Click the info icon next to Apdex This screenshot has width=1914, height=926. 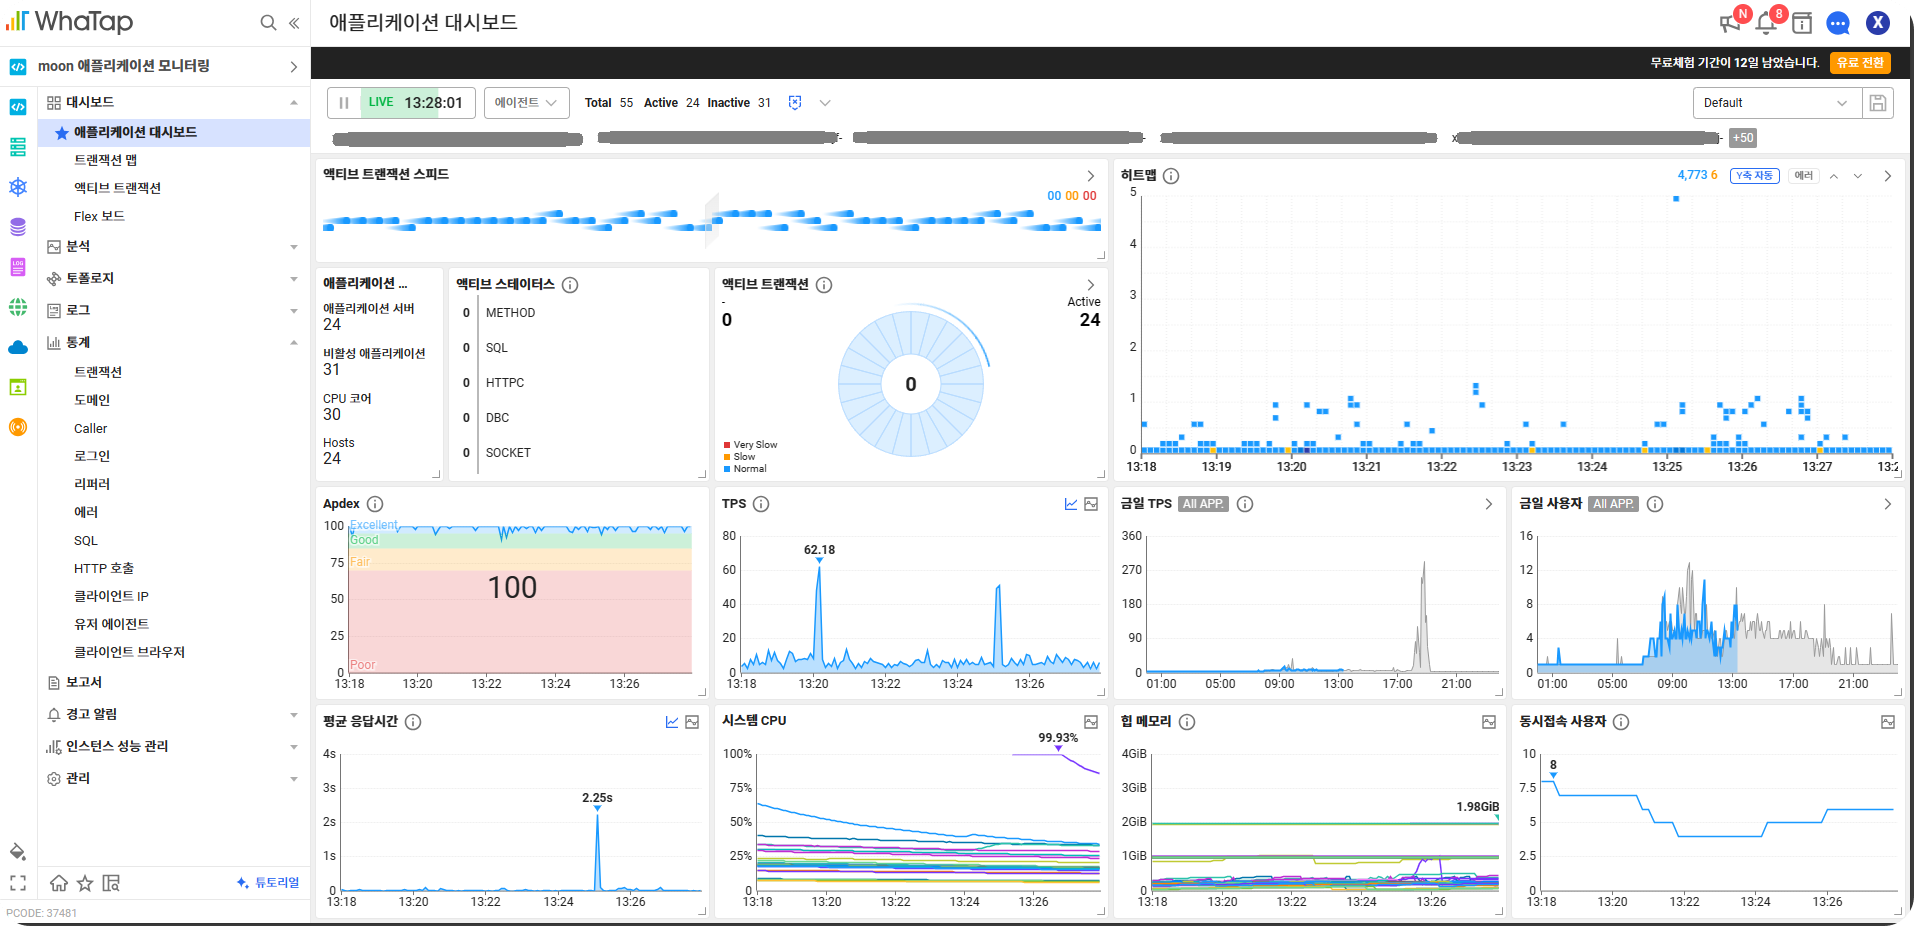click(375, 504)
